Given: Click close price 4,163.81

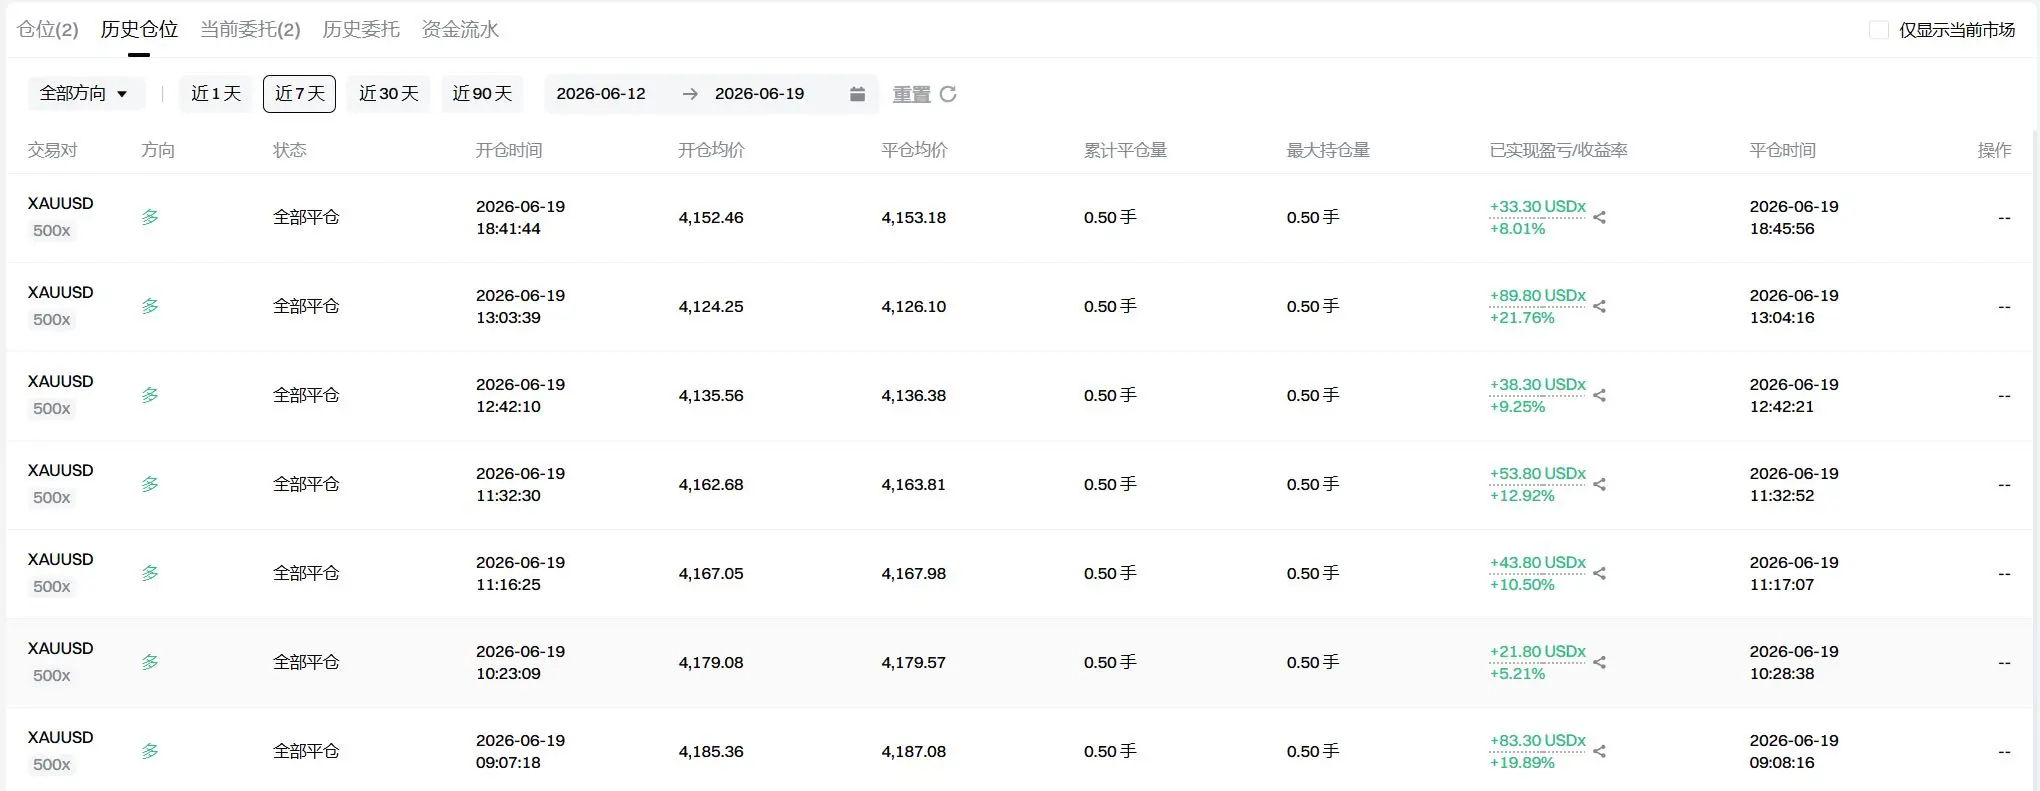Looking at the screenshot, I should (914, 484).
